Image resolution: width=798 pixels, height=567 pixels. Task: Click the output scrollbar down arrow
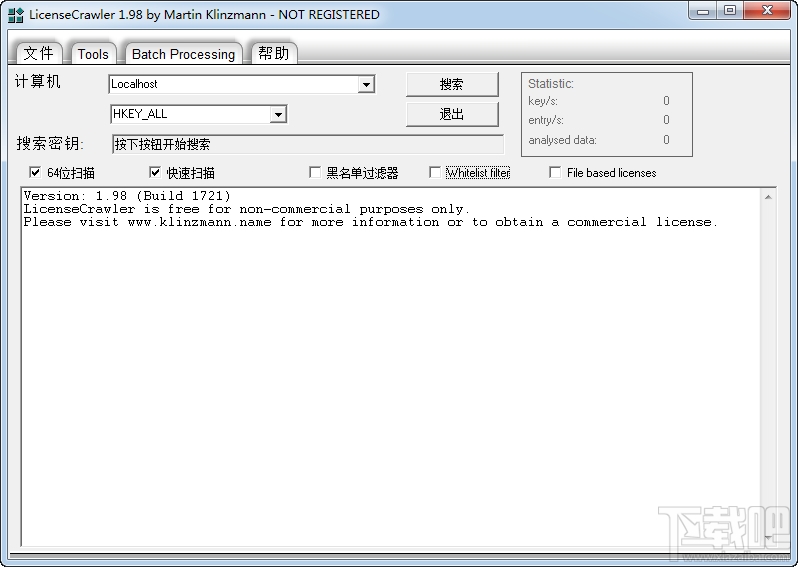pos(768,537)
